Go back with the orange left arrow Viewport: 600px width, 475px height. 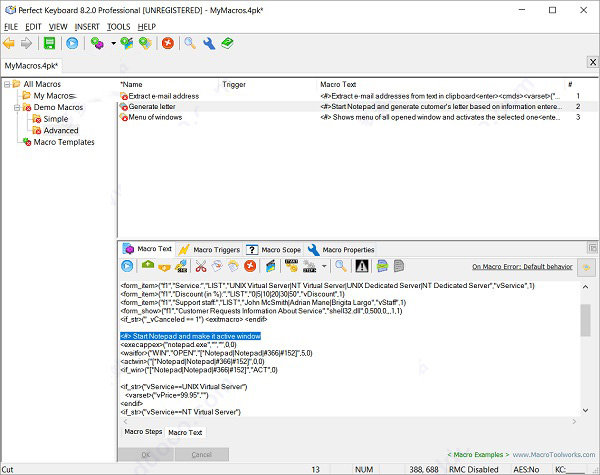click(x=9, y=44)
